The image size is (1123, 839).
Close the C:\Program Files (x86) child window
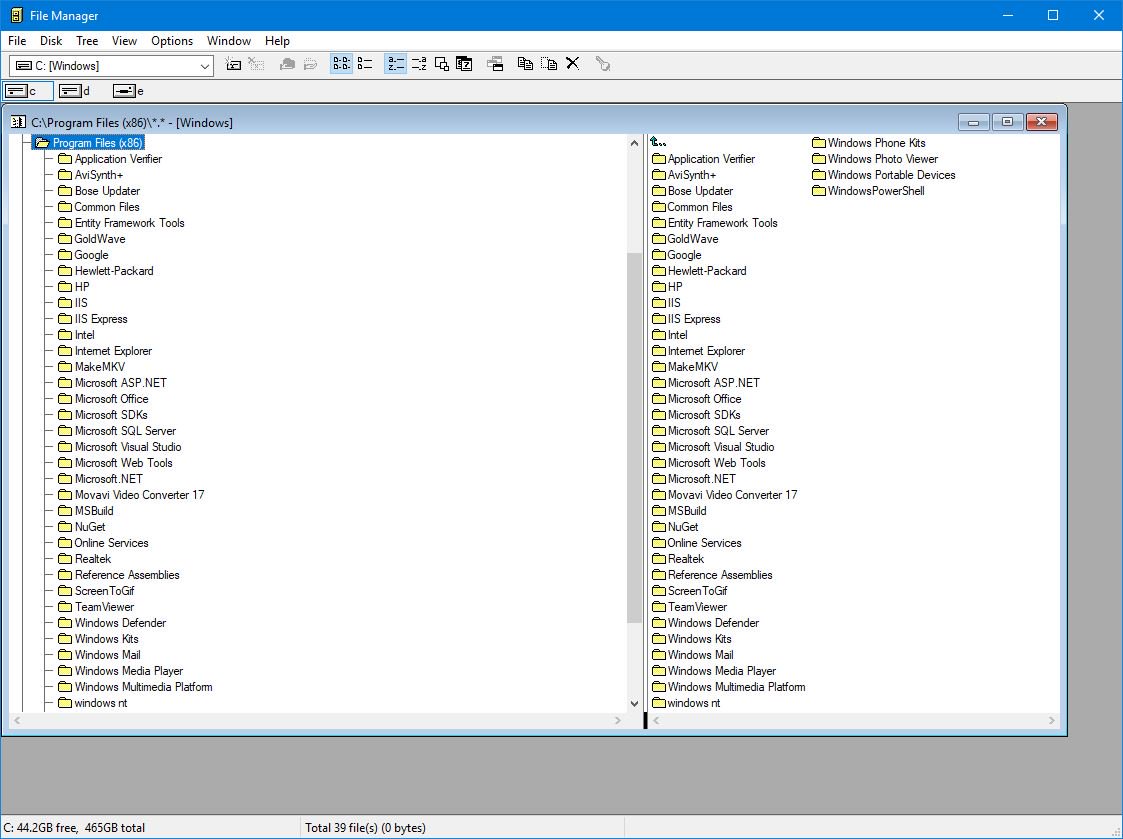pos(1041,123)
